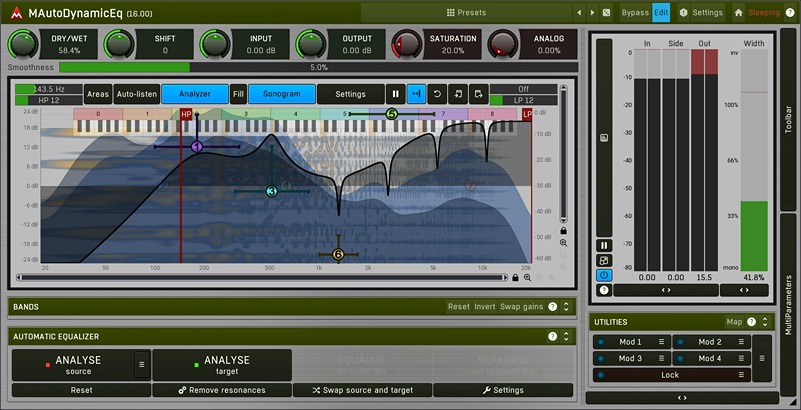
Task: Open Mod 4 menu icon
Action: [741, 358]
